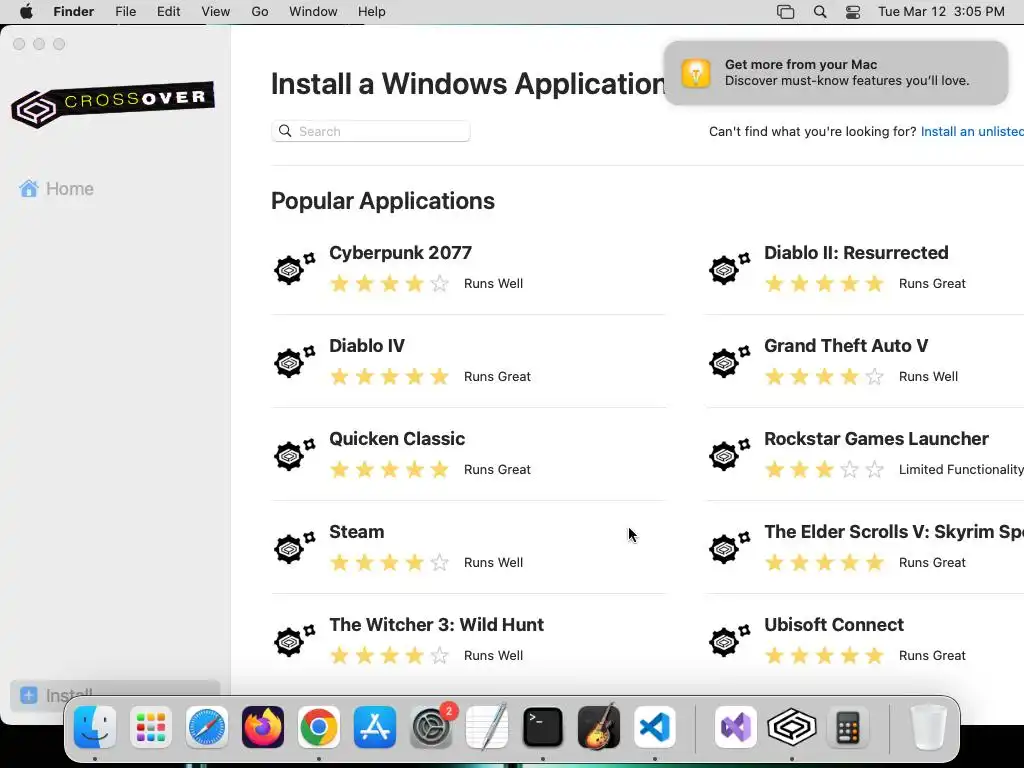
Task: Launch Safari from the Dock
Action: (x=207, y=727)
